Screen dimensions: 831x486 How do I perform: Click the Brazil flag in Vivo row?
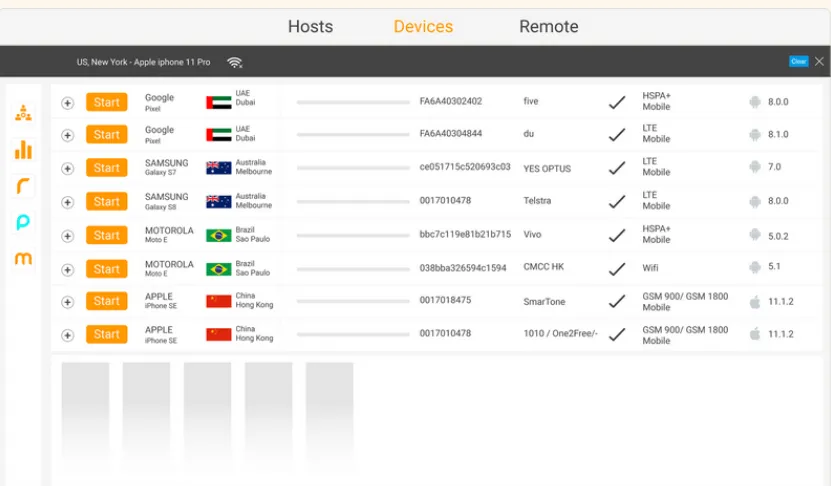[x=218, y=235]
